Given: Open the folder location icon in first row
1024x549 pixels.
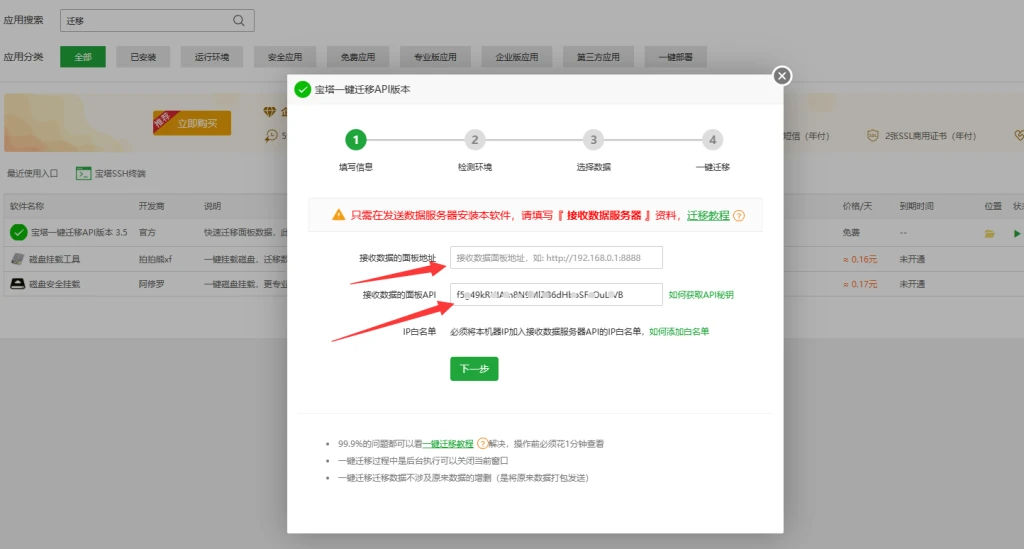Looking at the screenshot, I should 989,233.
